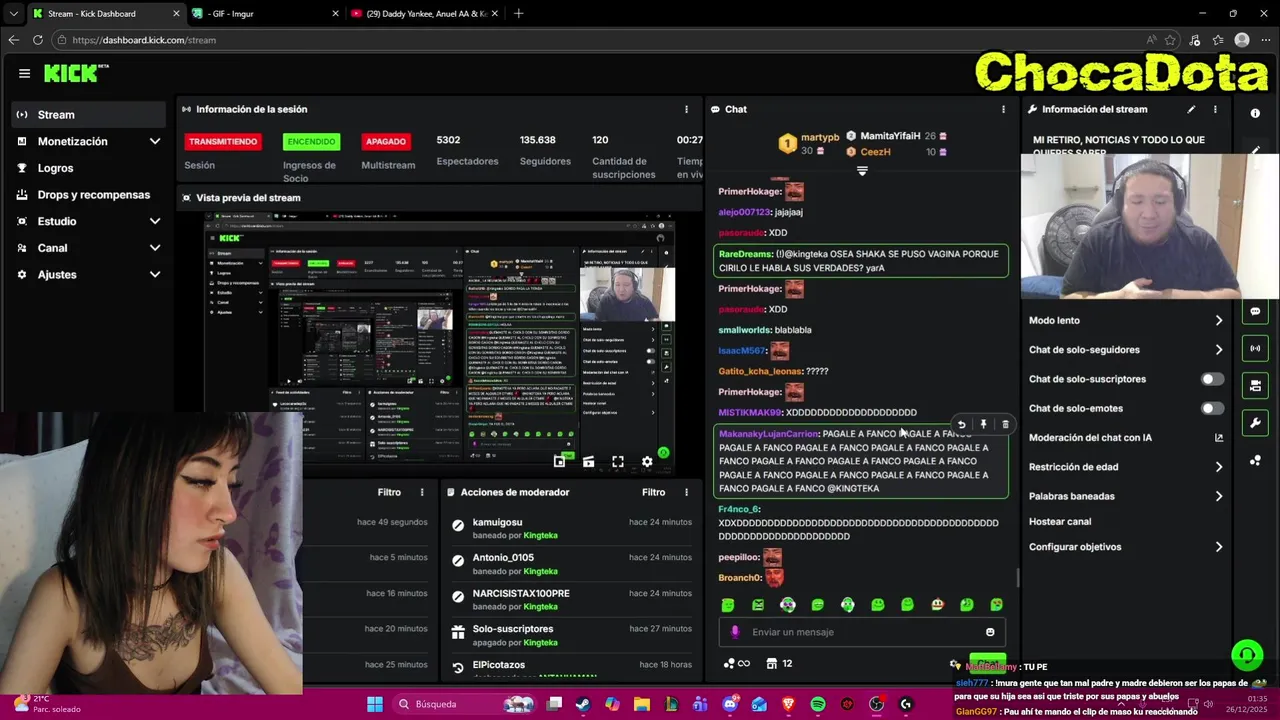Viewport: 1280px width, 720px height.
Task: Switch to the Daddy Yankee YouTube tab
Action: (x=425, y=13)
